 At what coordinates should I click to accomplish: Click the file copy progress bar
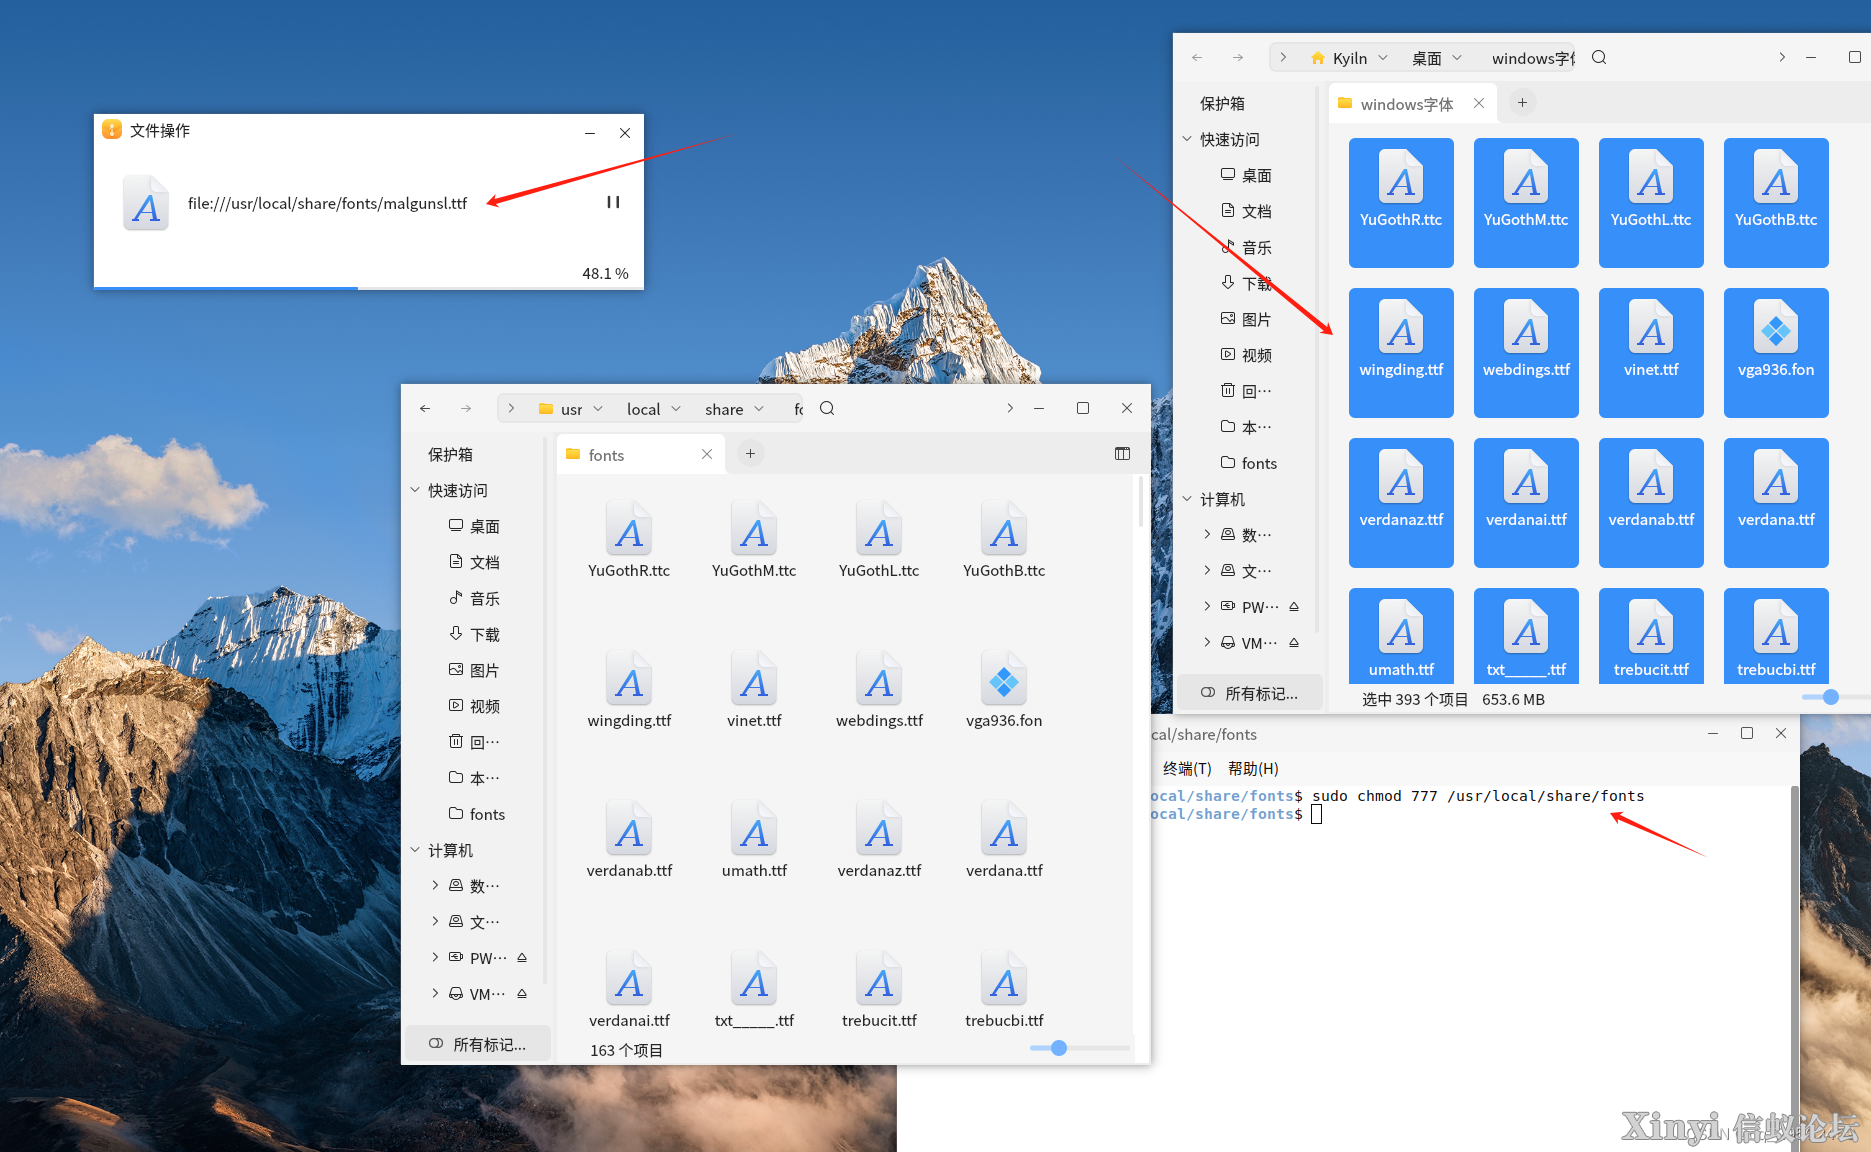click(x=369, y=288)
